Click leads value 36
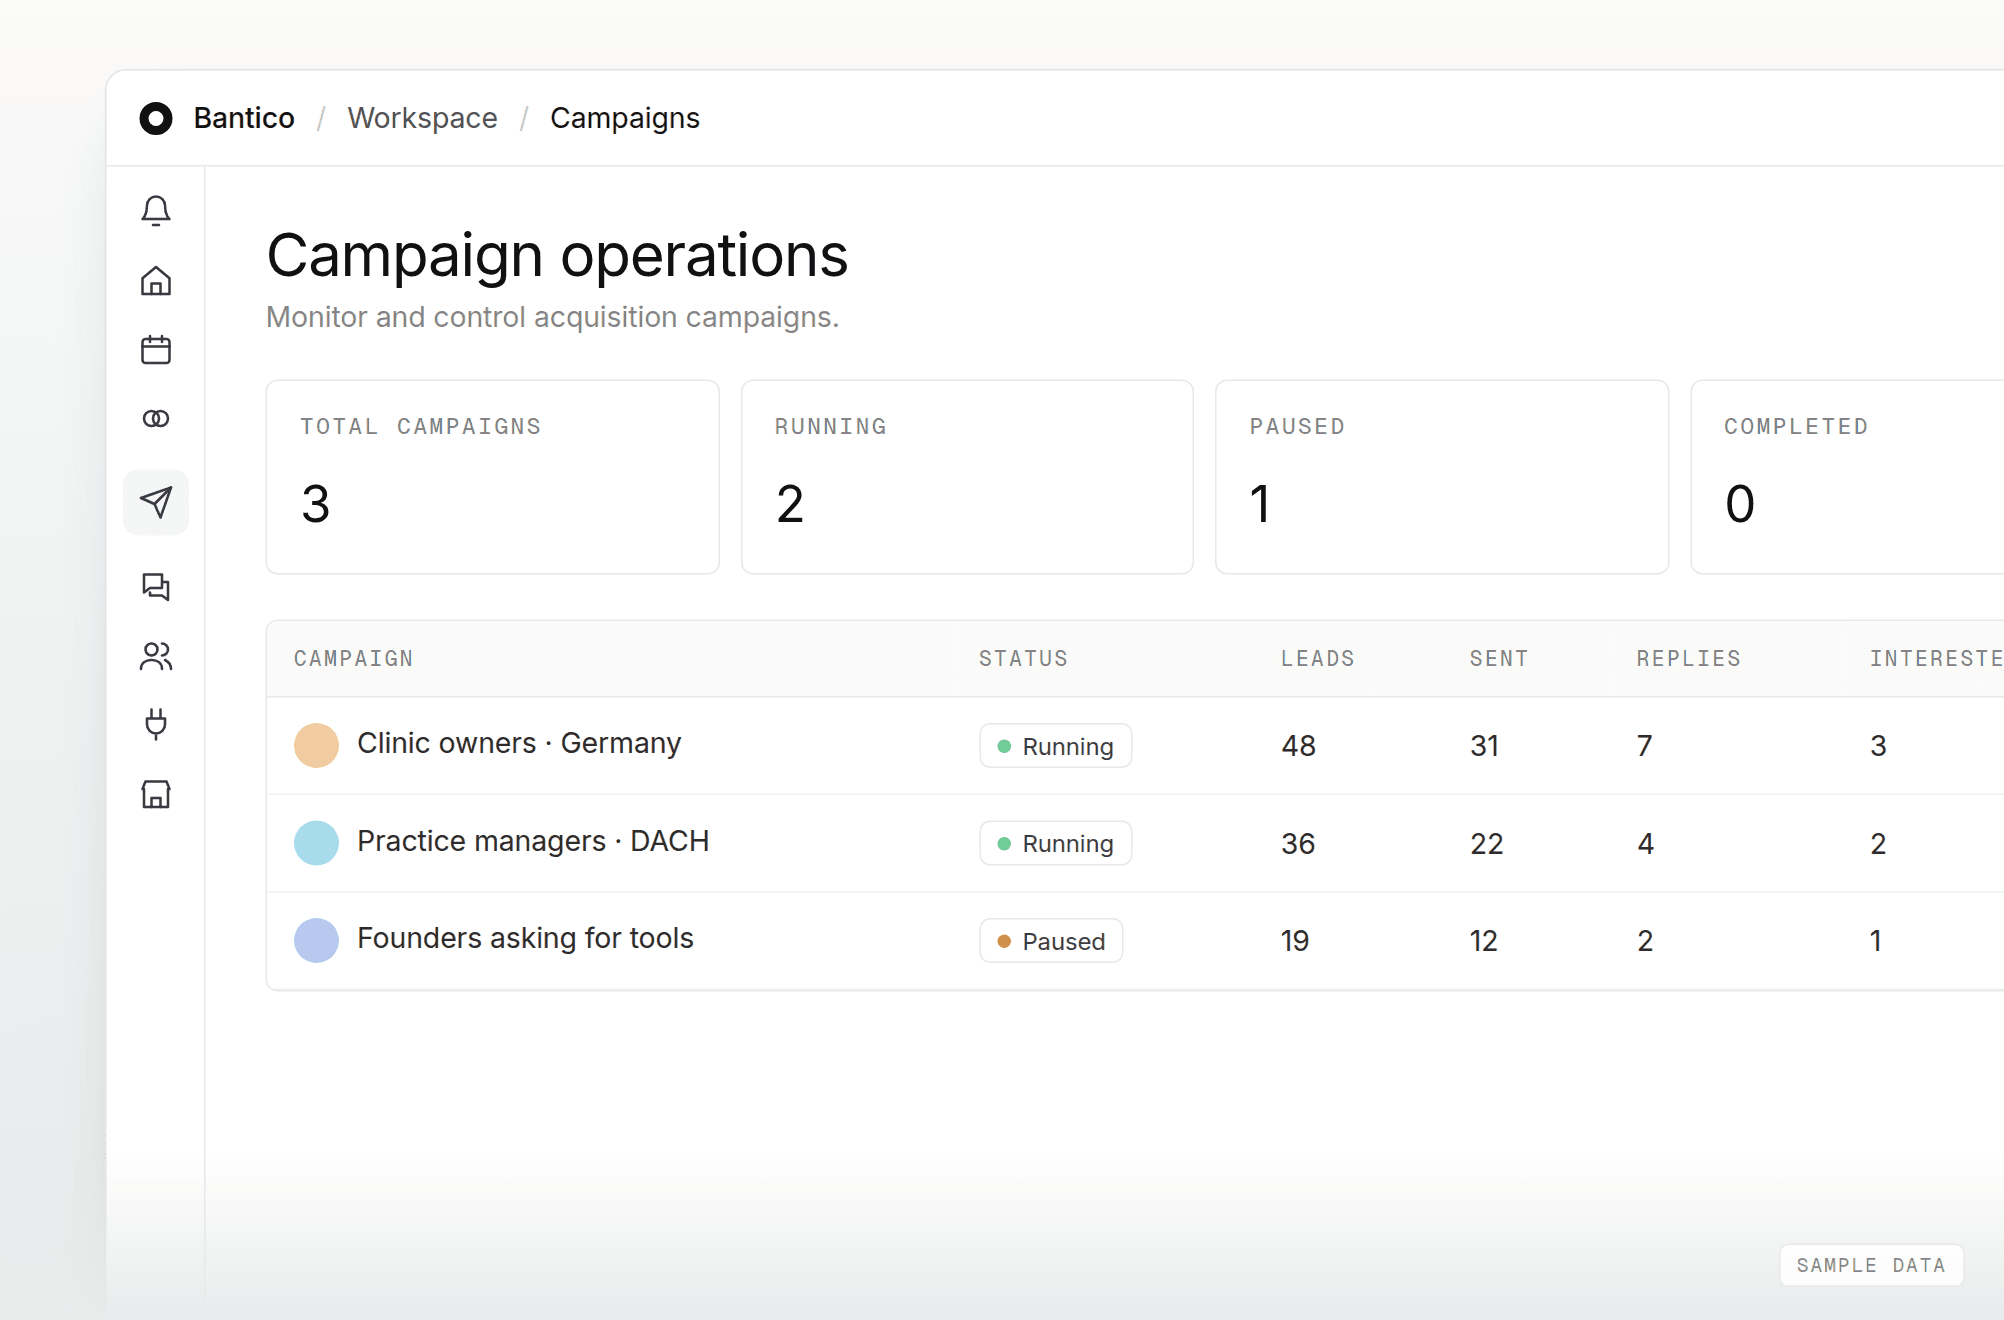Viewport: 2004px width, 1320px height. (1299, 844)
